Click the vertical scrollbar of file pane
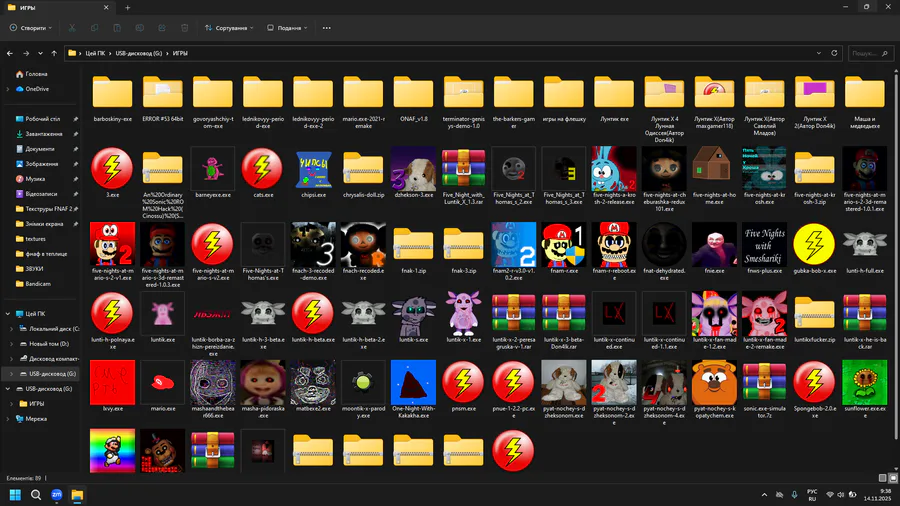Screen dimensions: 900x506 point(896,255)
